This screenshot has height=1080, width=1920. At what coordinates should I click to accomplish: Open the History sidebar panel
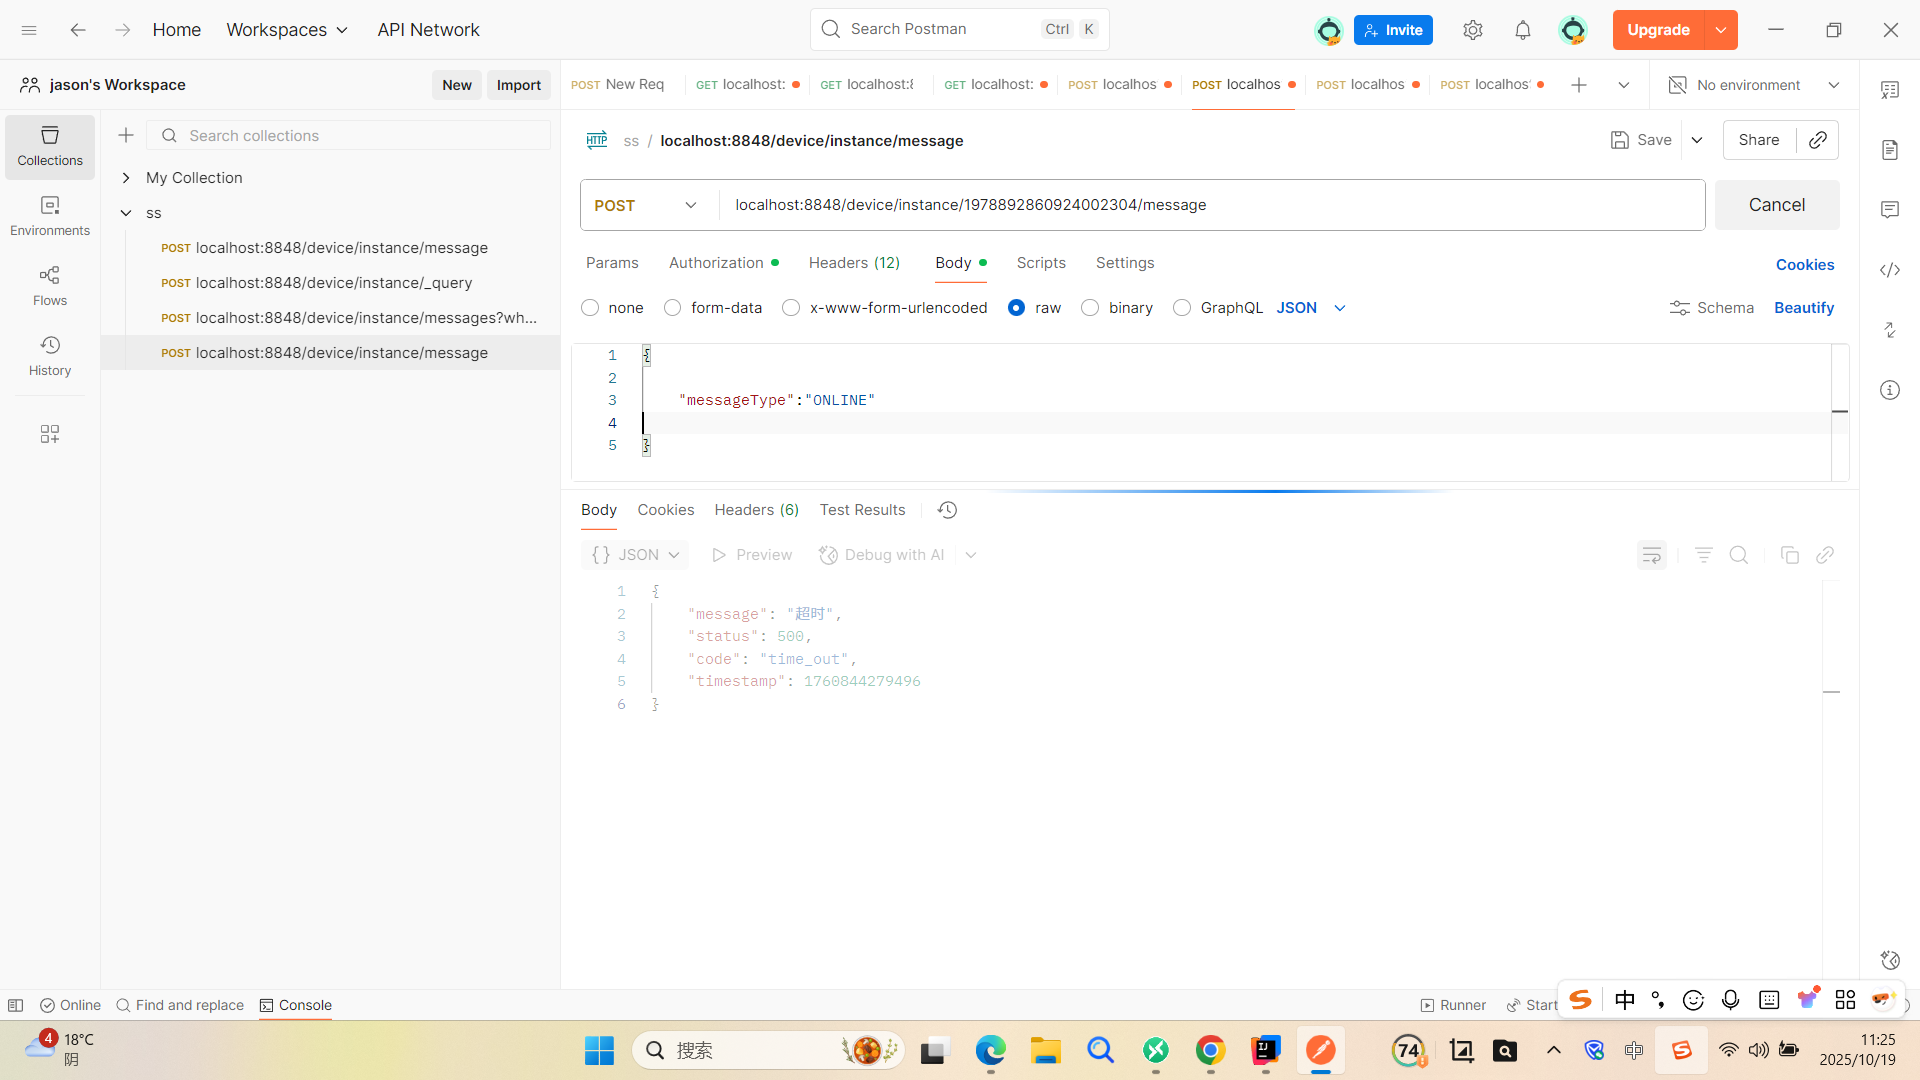coord(50,355)
